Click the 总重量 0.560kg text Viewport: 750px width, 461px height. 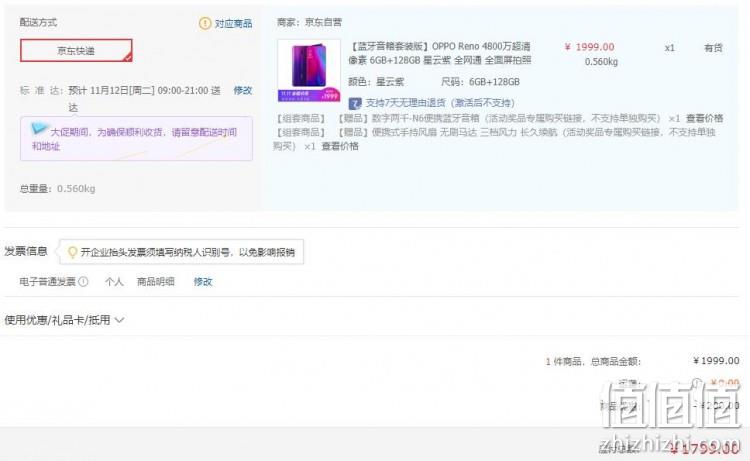coord(57,188)
